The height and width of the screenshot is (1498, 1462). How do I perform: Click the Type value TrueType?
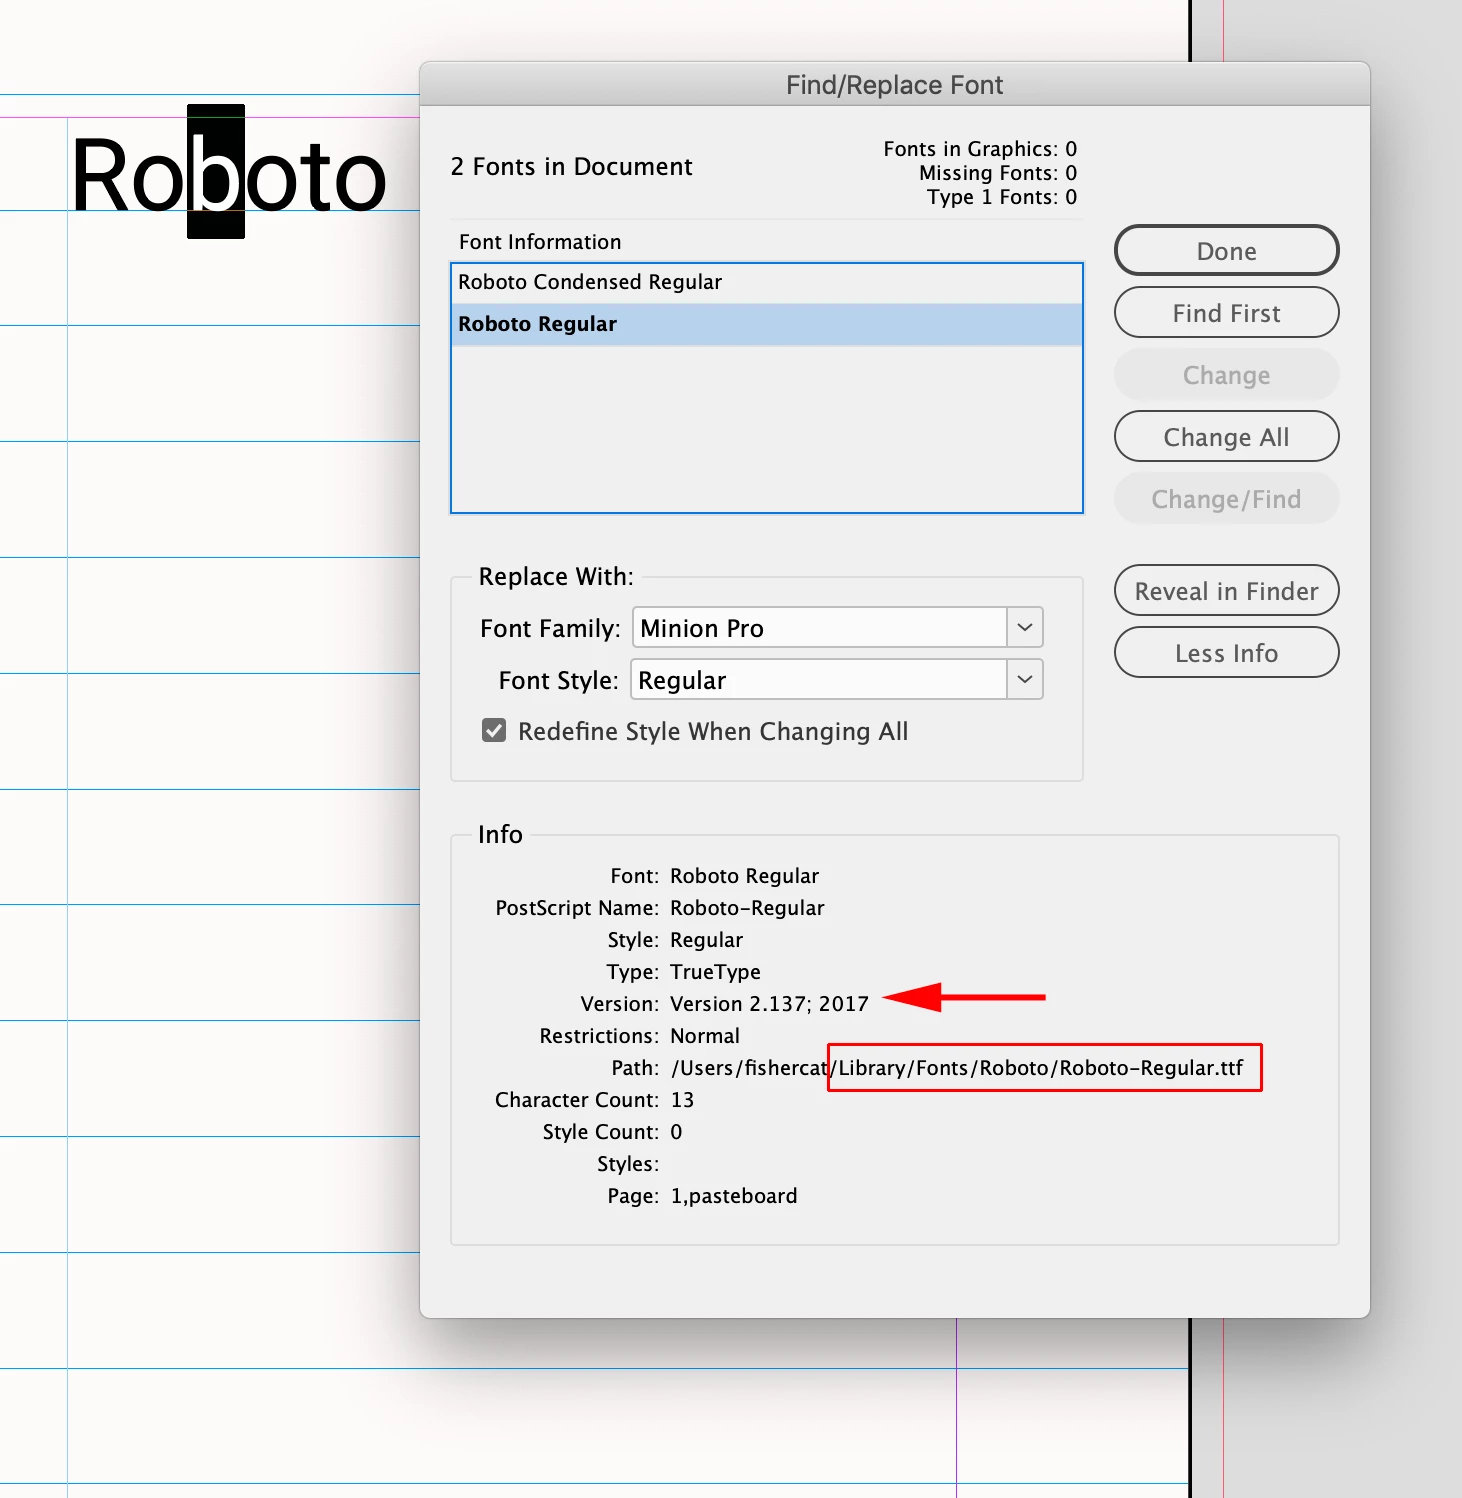715,972
